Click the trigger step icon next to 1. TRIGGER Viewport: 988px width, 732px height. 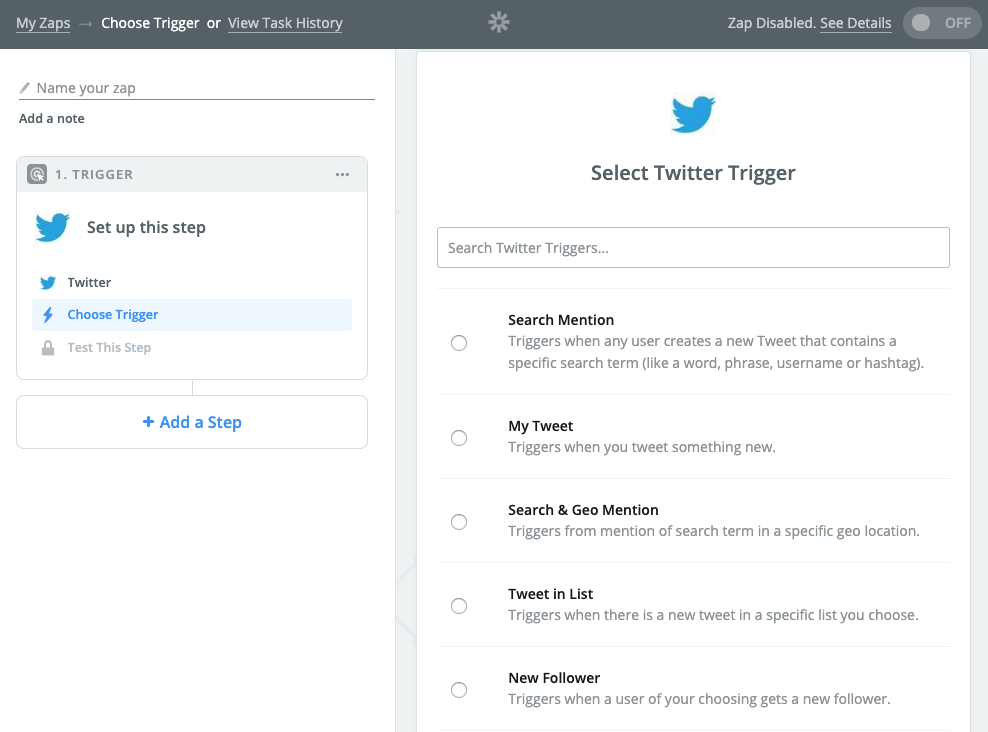click(37, 174)
